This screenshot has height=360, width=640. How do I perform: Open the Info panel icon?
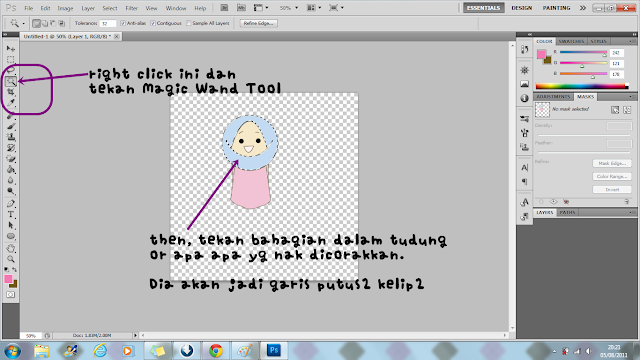click(524, 98)
